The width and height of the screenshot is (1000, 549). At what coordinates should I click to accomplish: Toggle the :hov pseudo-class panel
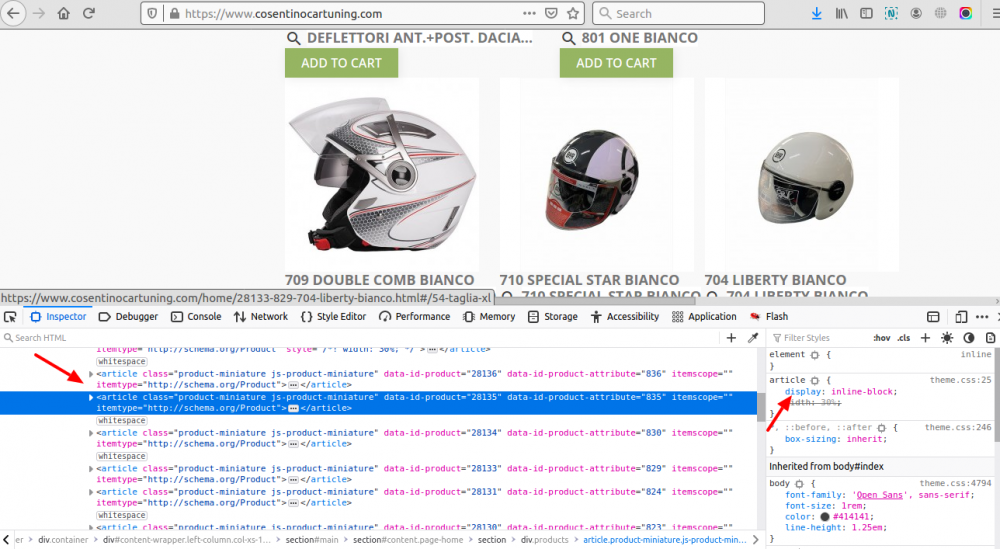point(882,338)
